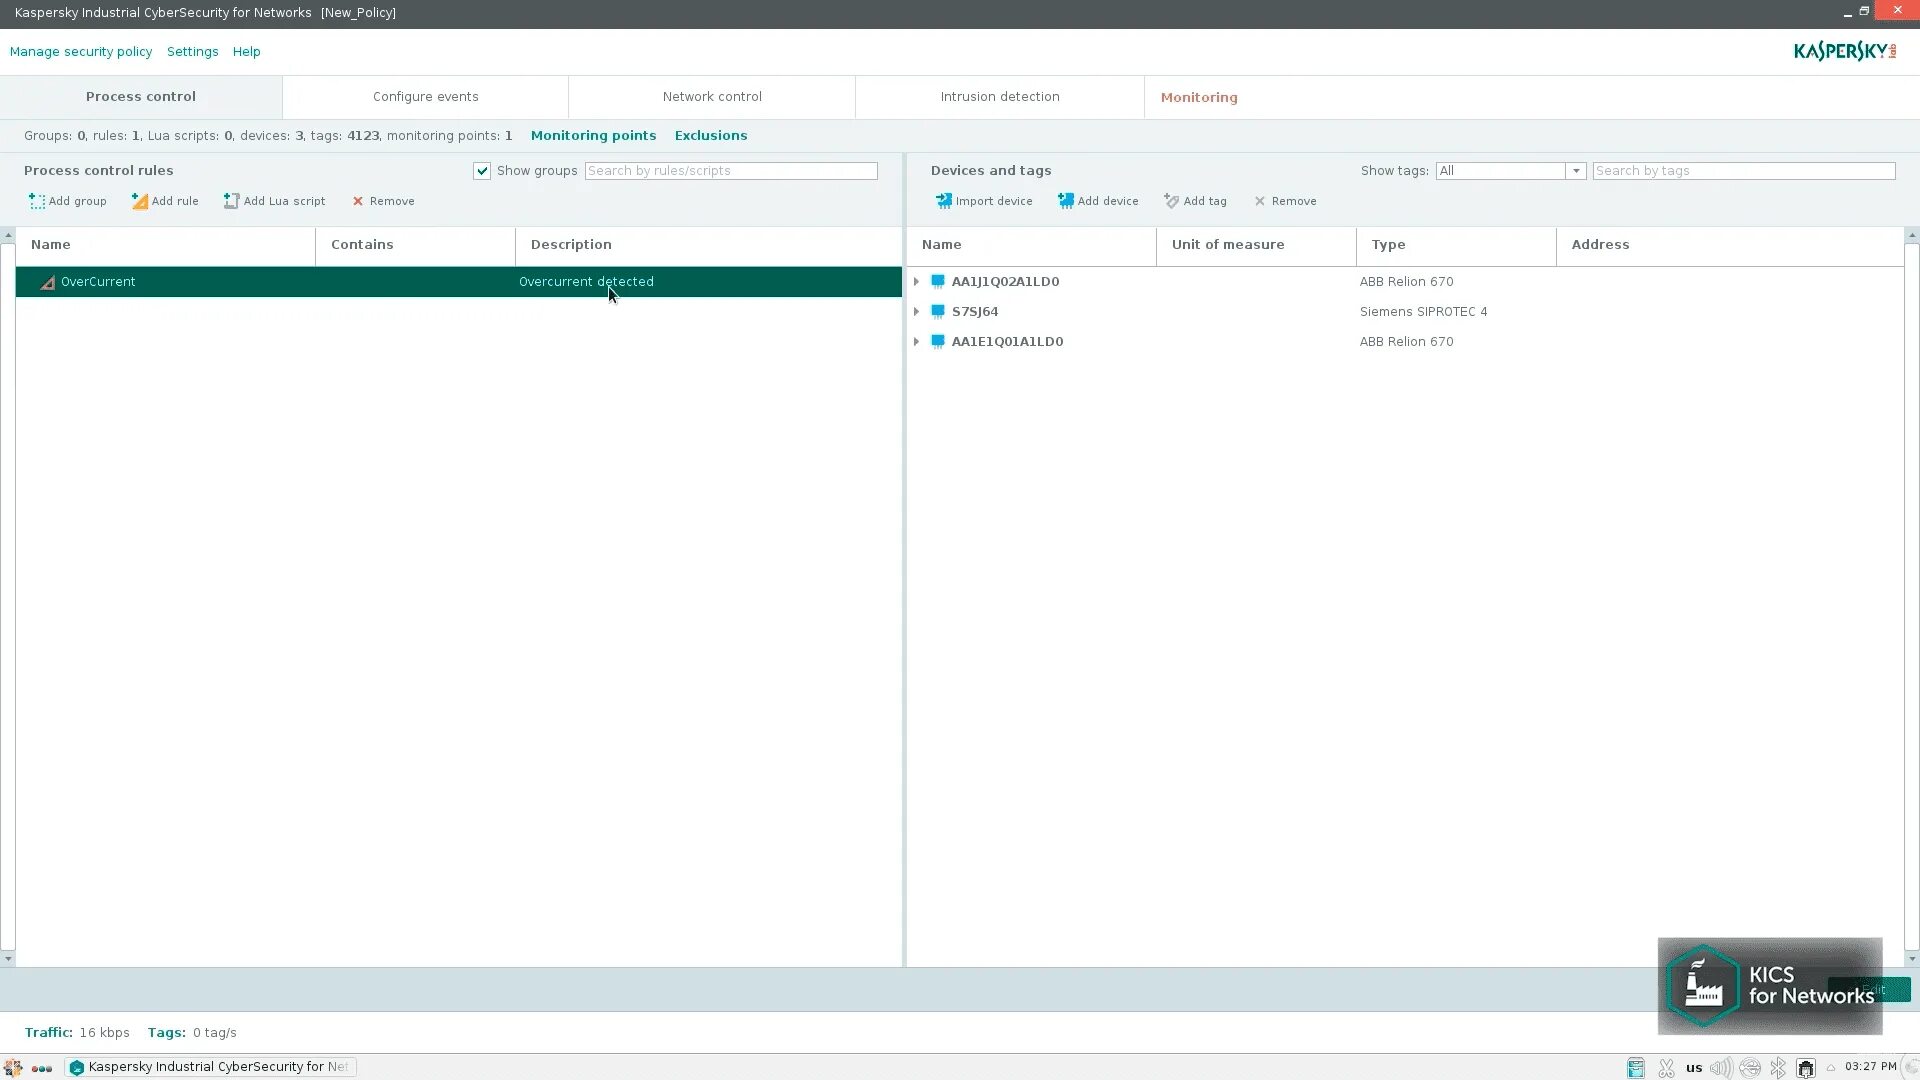Viewport: 1920px width, 1080px height.
Task: Click the Import device icon
Action: tap(943, 201)
